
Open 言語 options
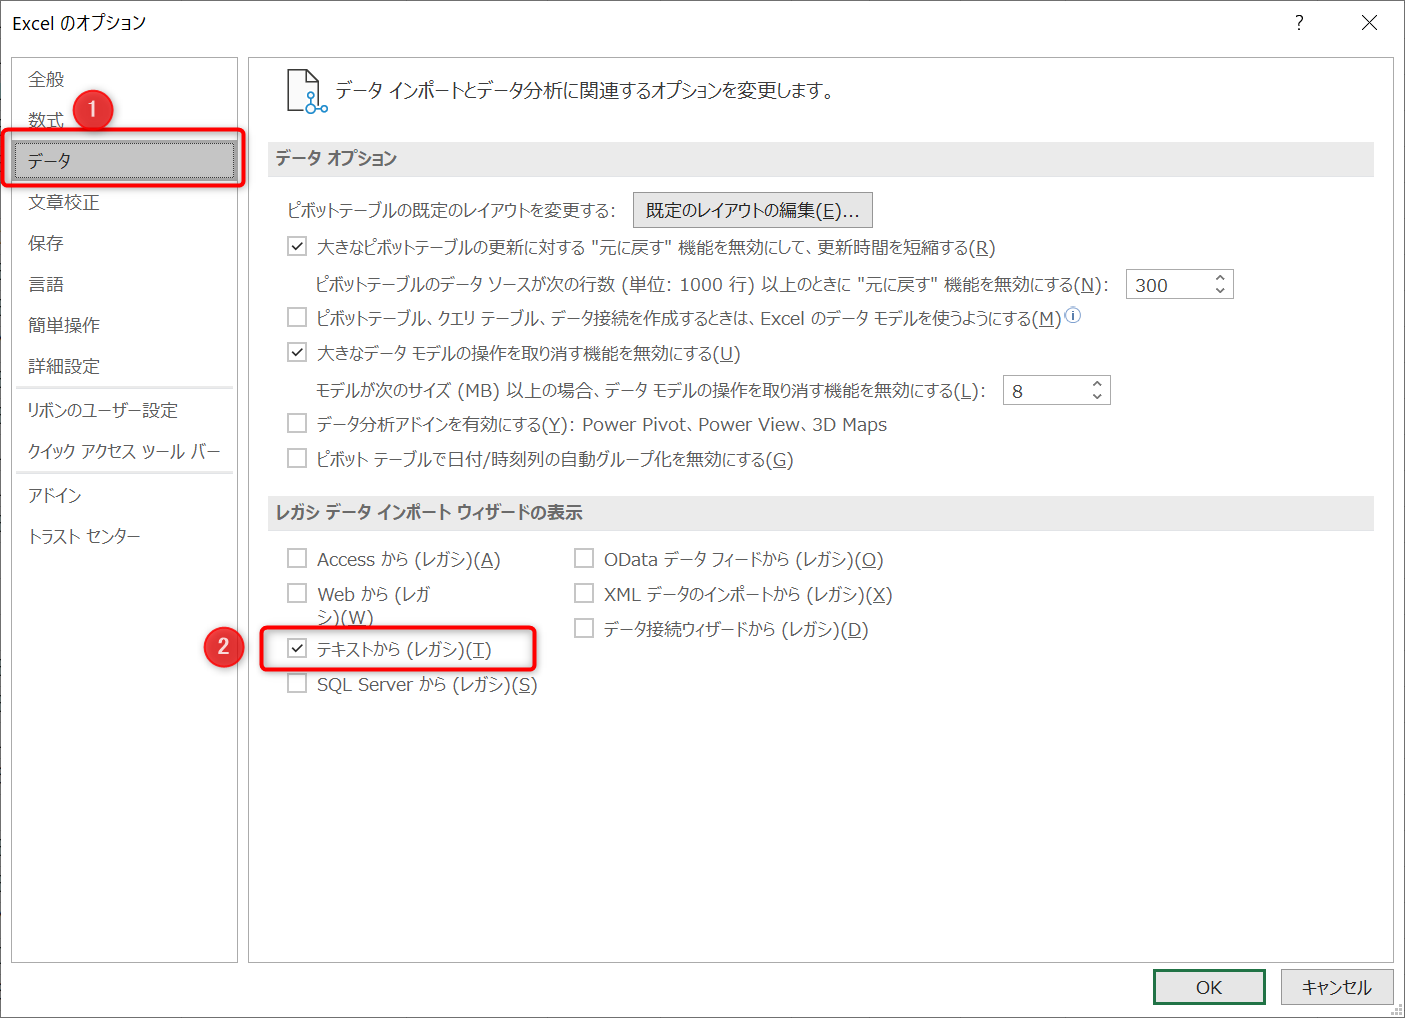[x=124, y=284]
